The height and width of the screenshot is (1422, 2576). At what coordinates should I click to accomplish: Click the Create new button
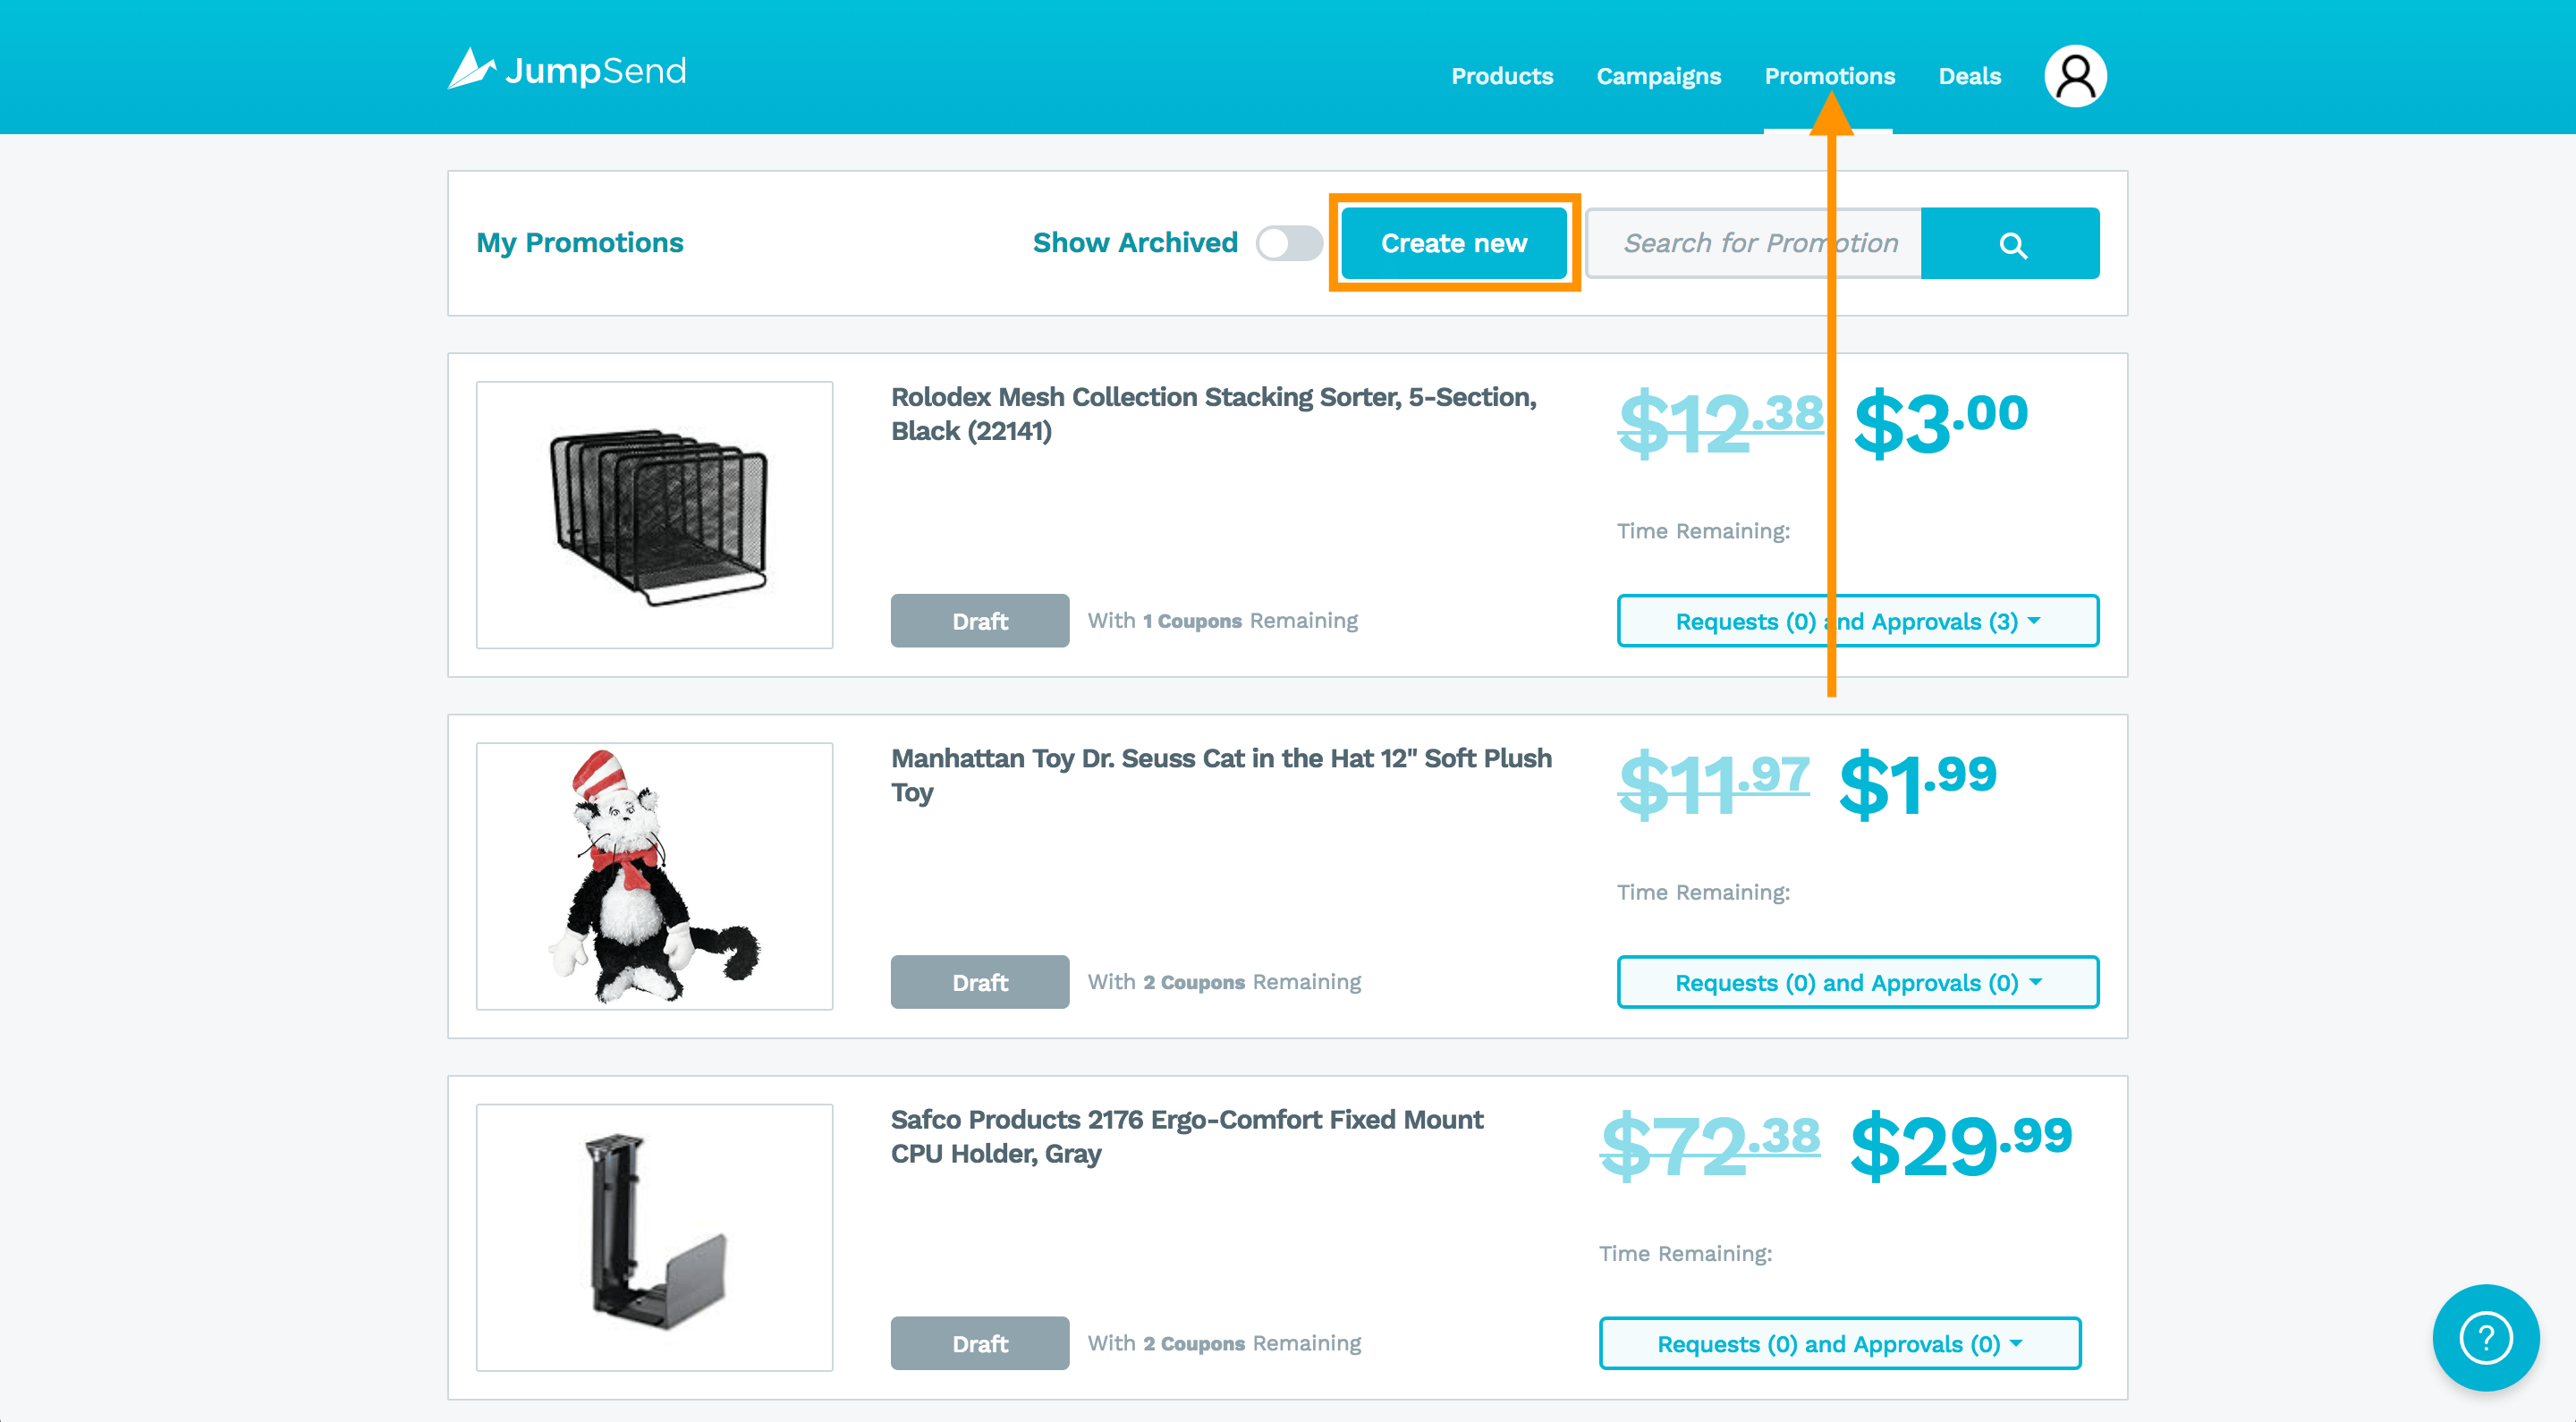click(1453, 243)
